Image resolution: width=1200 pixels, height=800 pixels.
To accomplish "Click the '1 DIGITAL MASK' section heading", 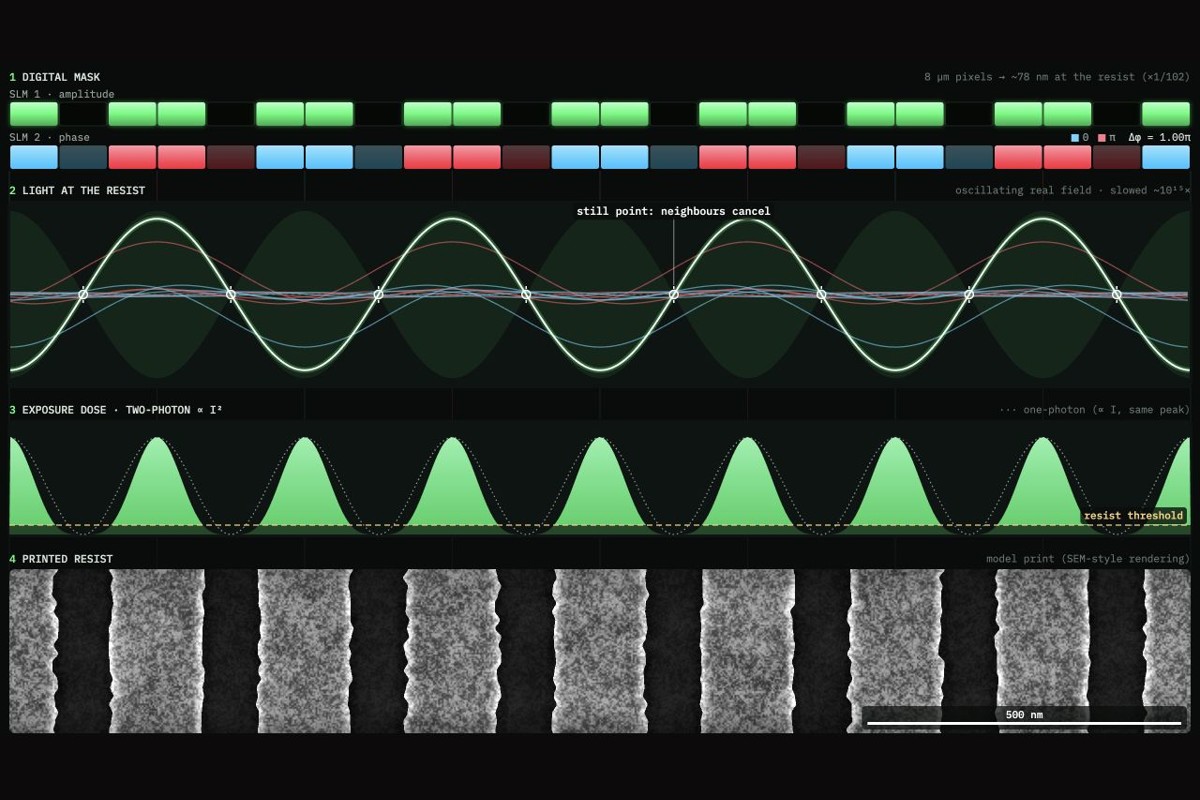I will [x=55, y=77].
